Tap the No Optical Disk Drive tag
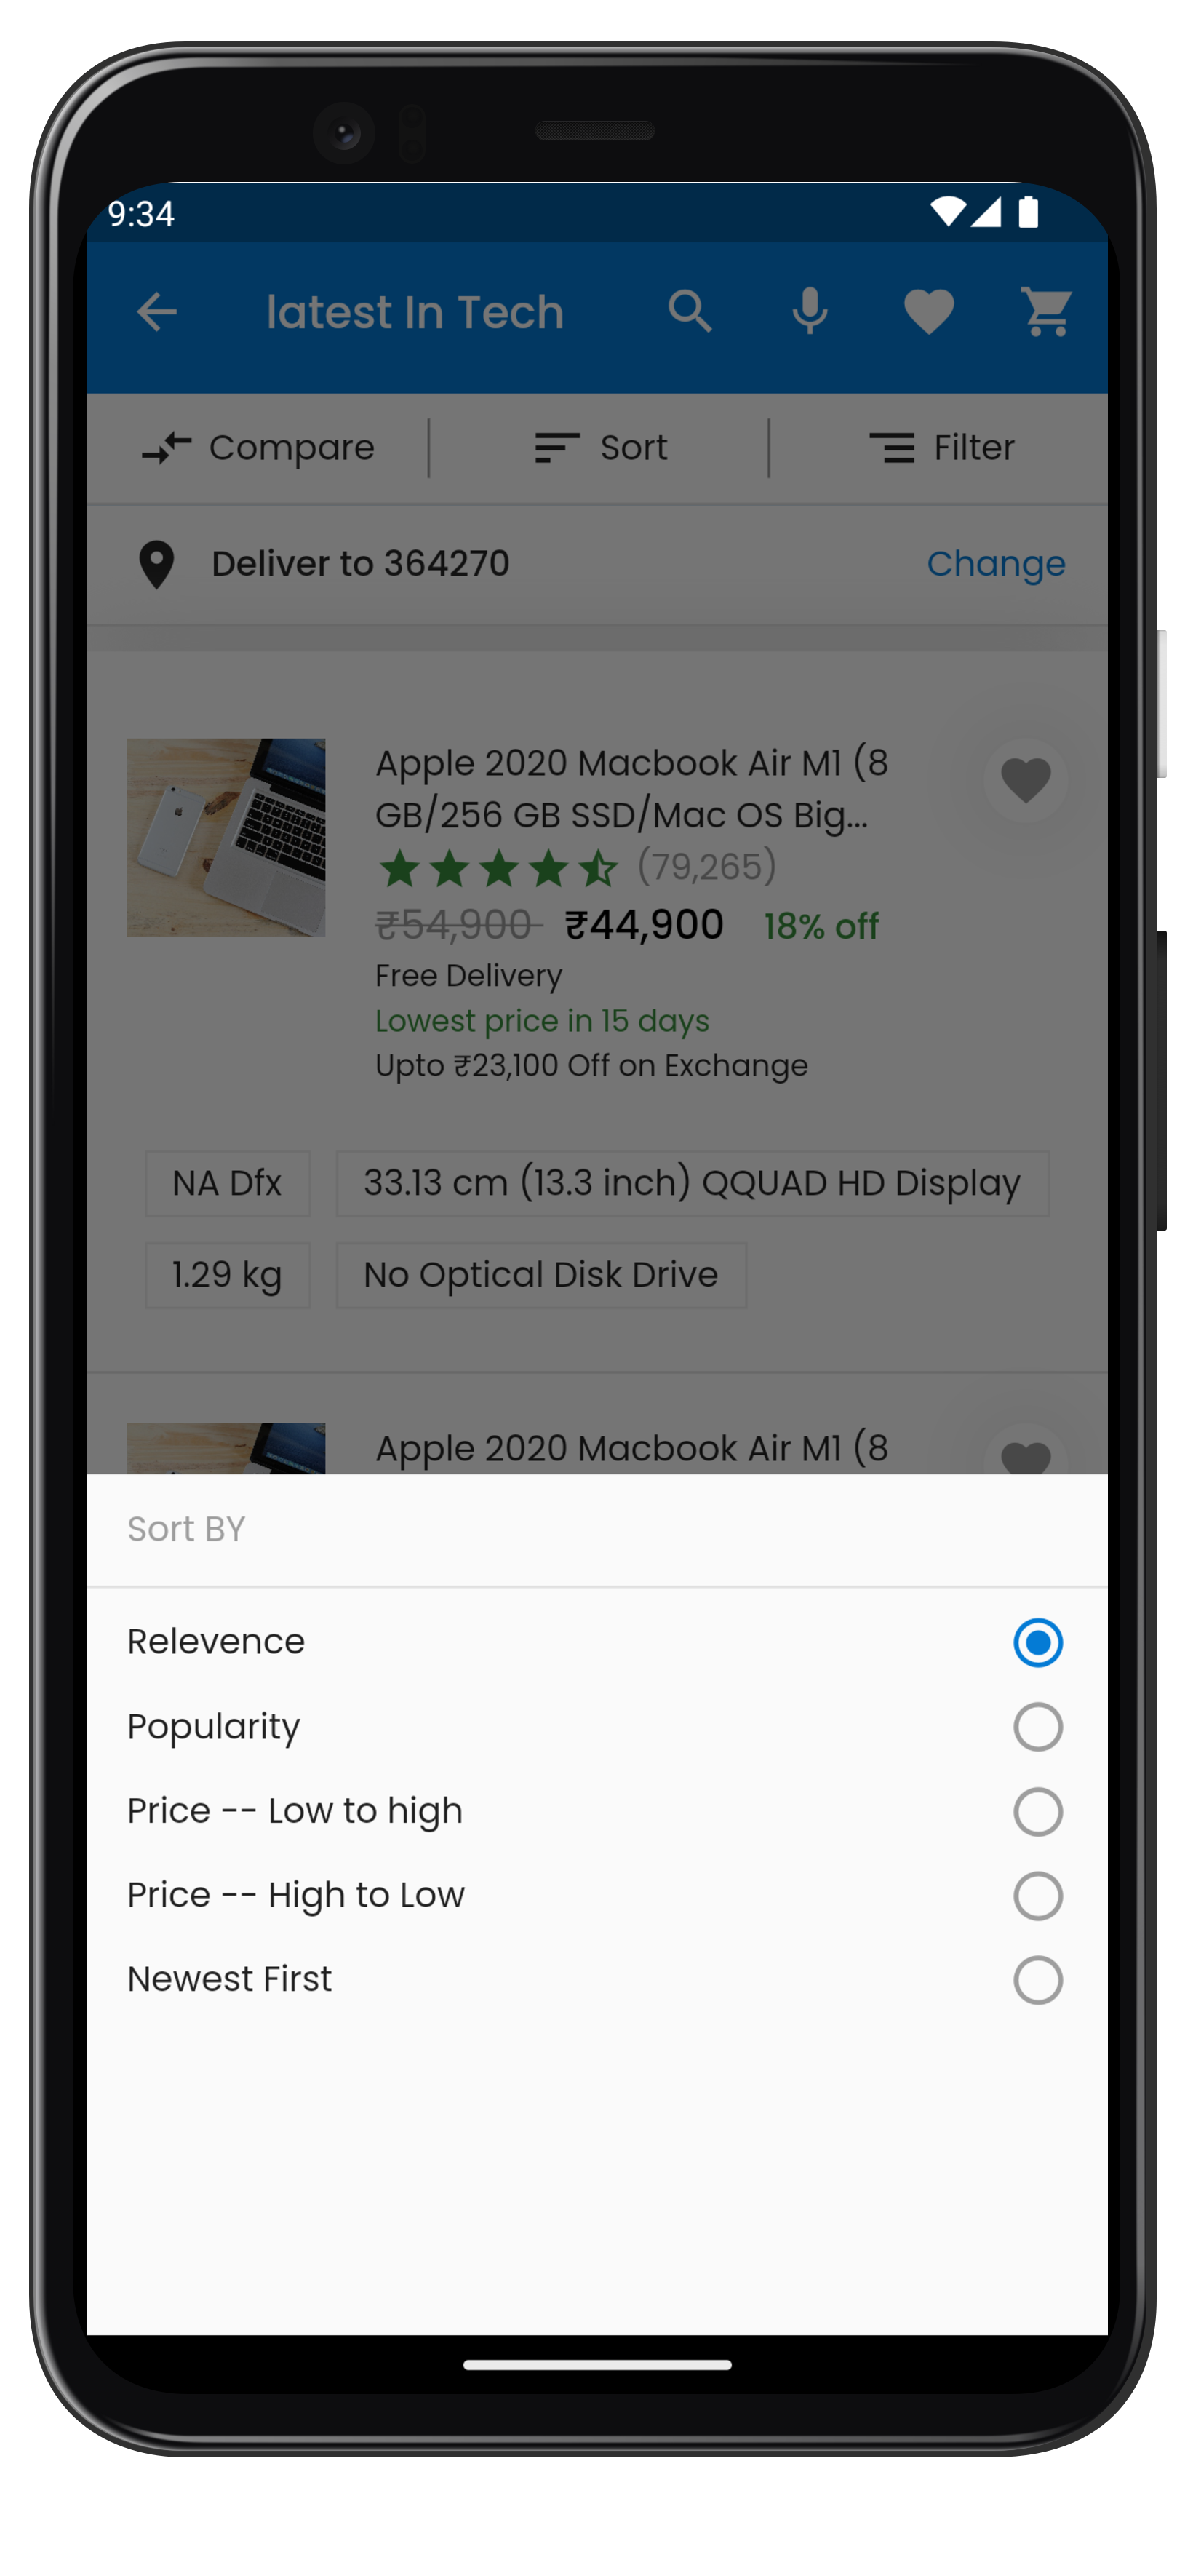Image resolution: width=1193 pixels, height=2576 pixels. pyautogui.click(x=541, y=1275)
